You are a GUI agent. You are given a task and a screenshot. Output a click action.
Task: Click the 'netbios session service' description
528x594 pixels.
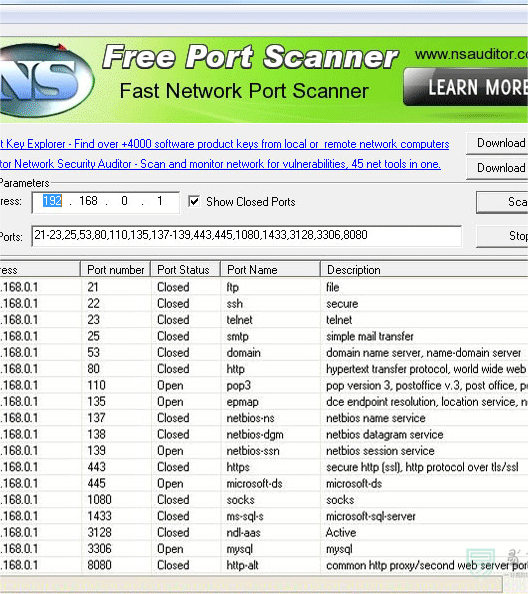tap(380, 451)
